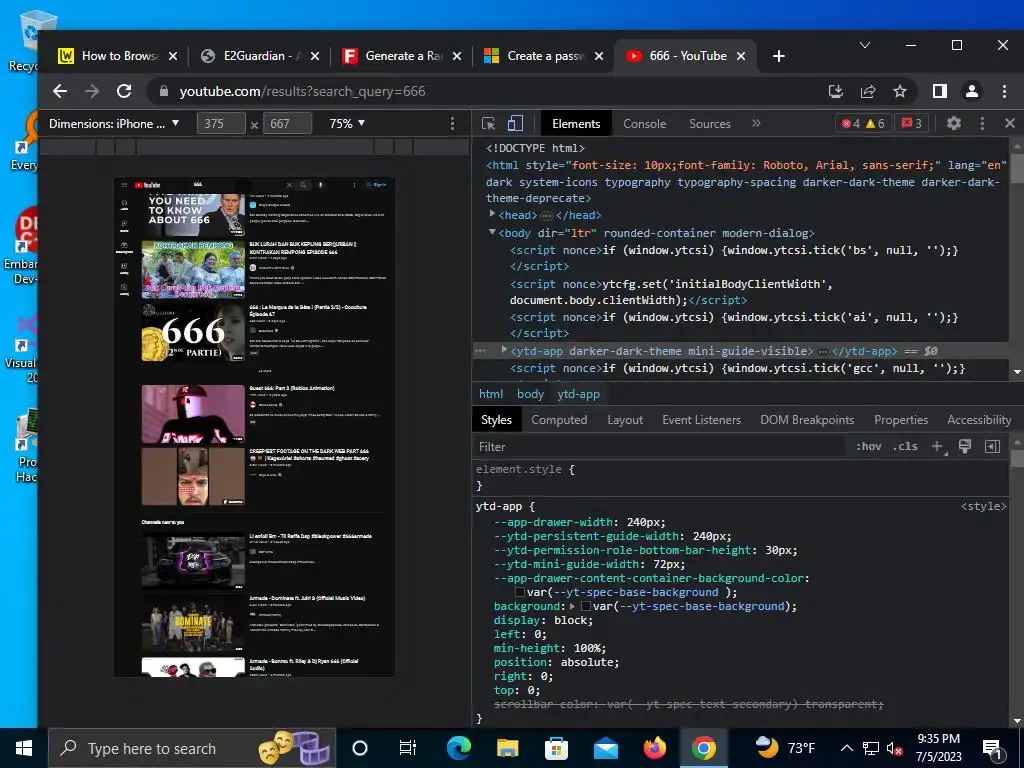This screenshot has width=1024, height=768.
Task: Click the device height field 667
Action: (287, 123)
